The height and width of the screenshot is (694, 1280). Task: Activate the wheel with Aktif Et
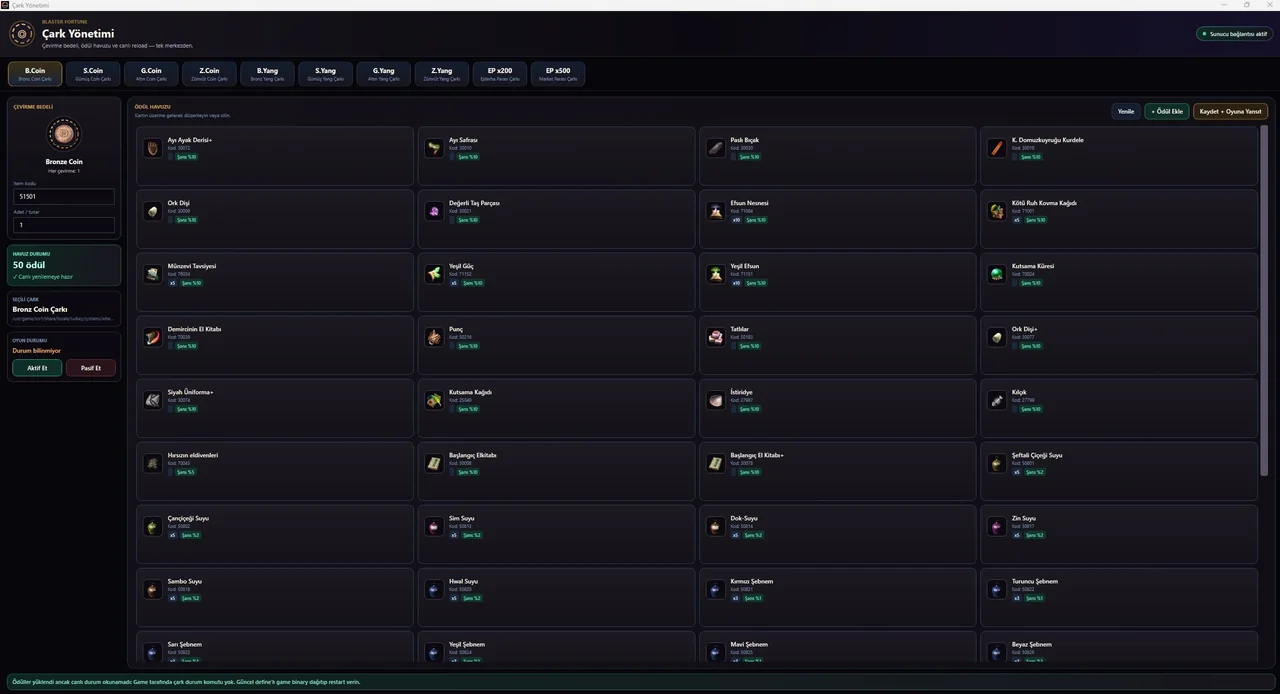(x=37, y=368)
